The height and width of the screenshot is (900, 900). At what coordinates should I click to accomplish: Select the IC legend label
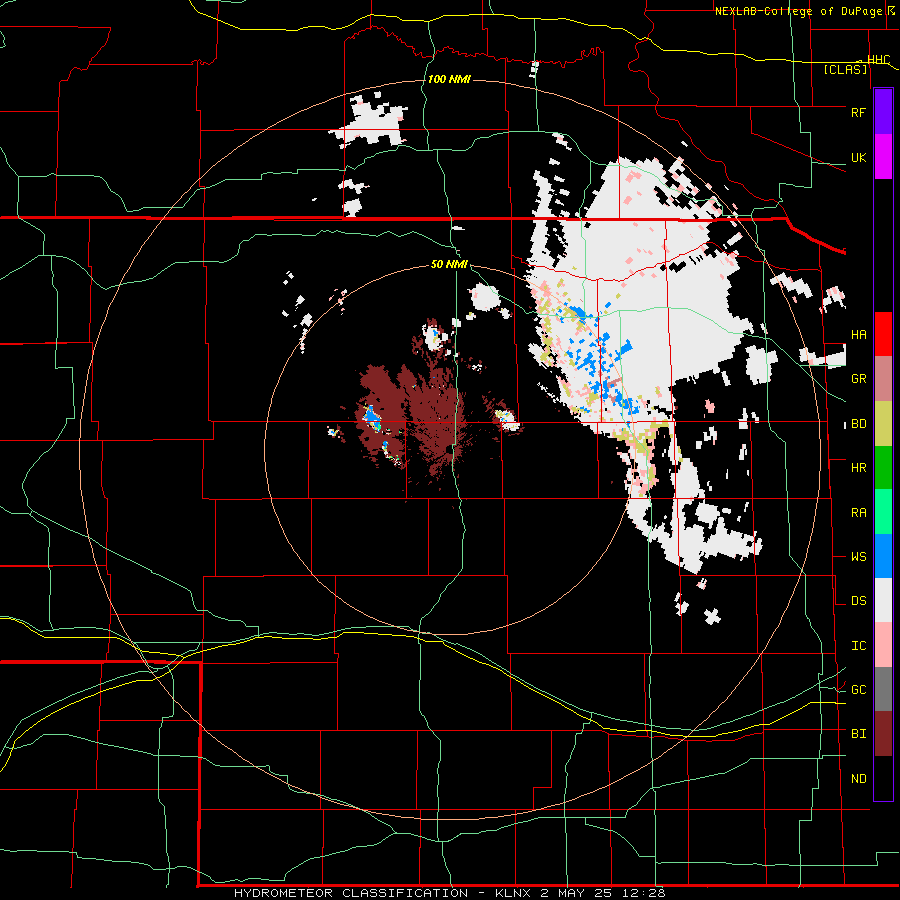click(858, 646)
